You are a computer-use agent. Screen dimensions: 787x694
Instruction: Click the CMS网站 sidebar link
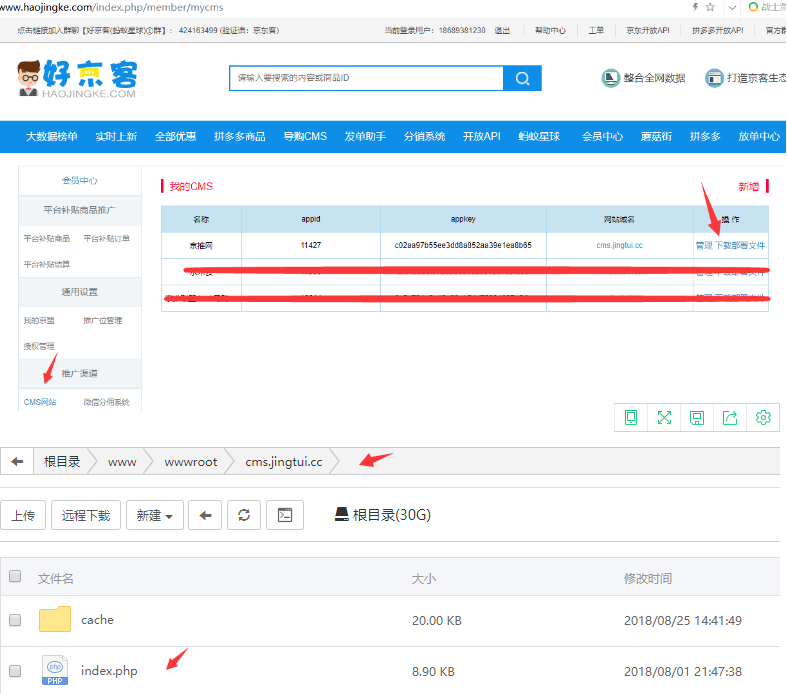tap(40, 402)
